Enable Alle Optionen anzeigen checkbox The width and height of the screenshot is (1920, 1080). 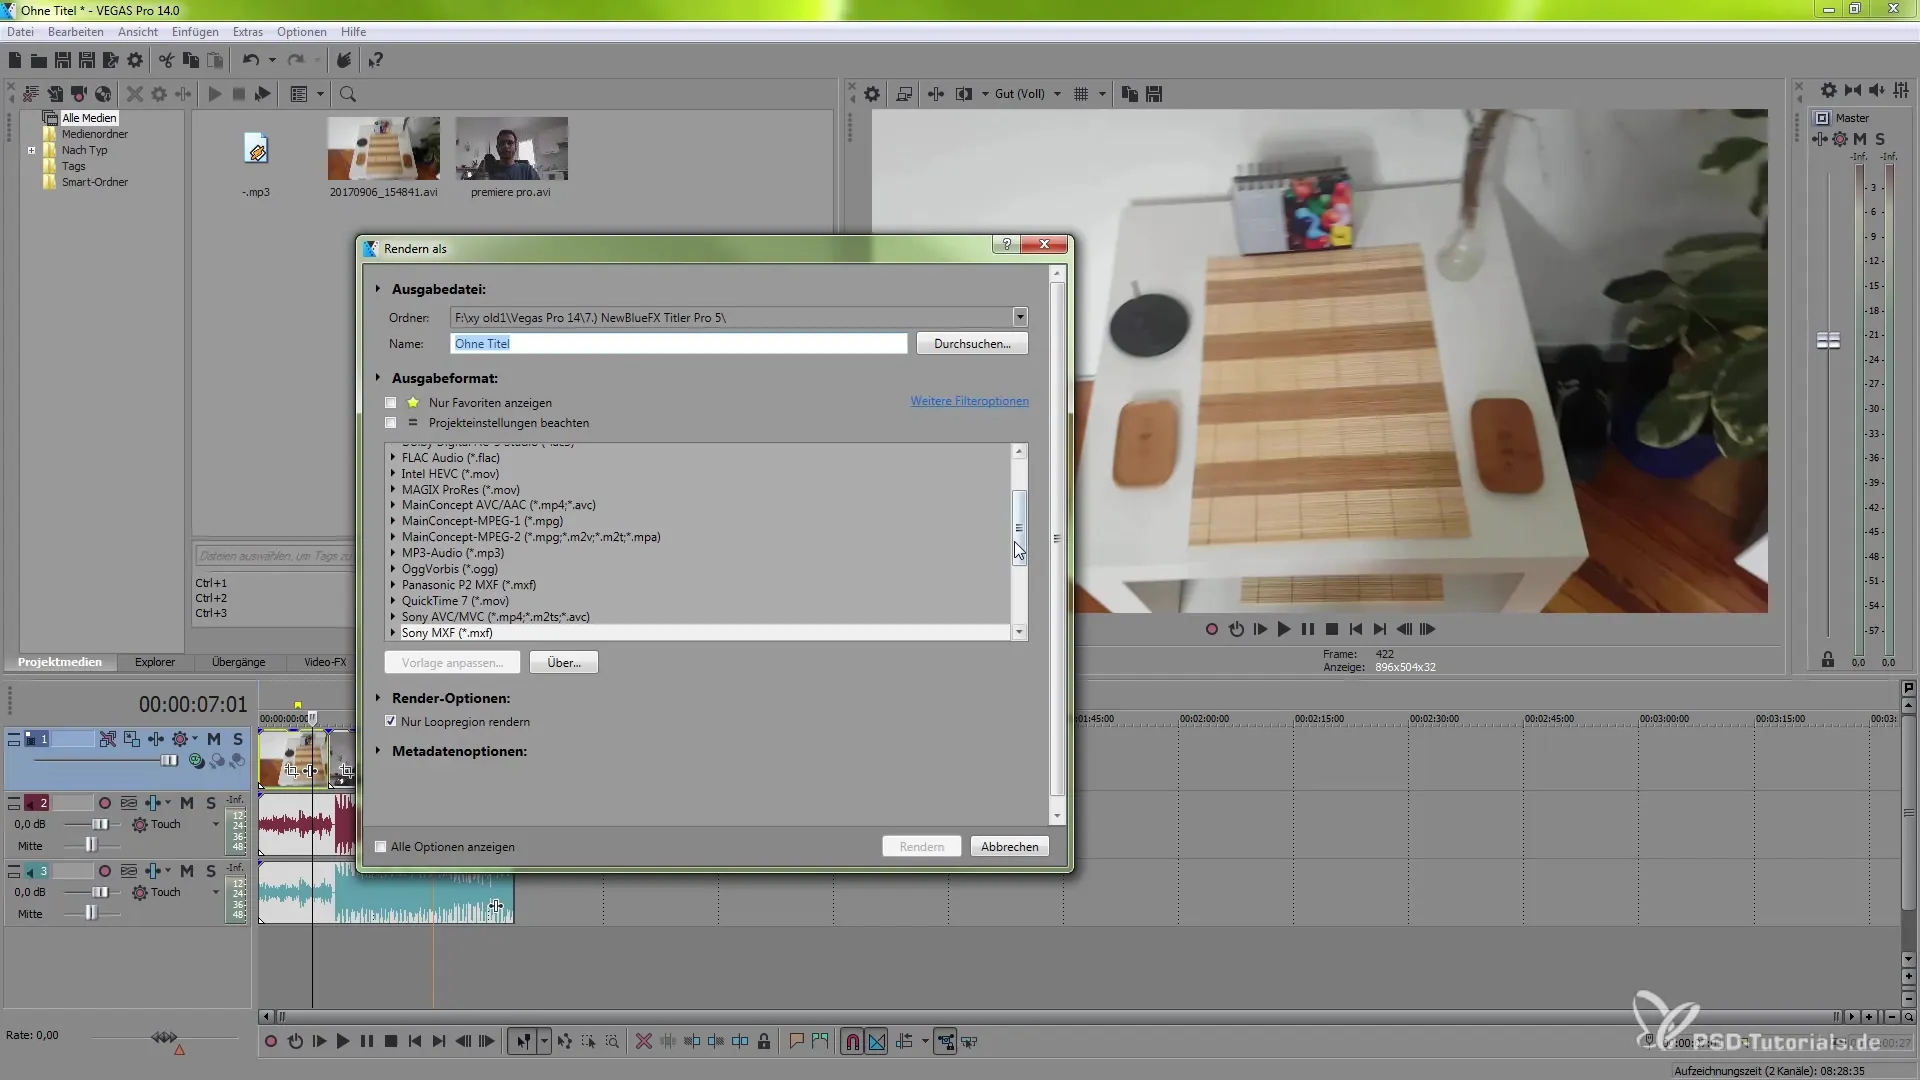pos(381,847)
